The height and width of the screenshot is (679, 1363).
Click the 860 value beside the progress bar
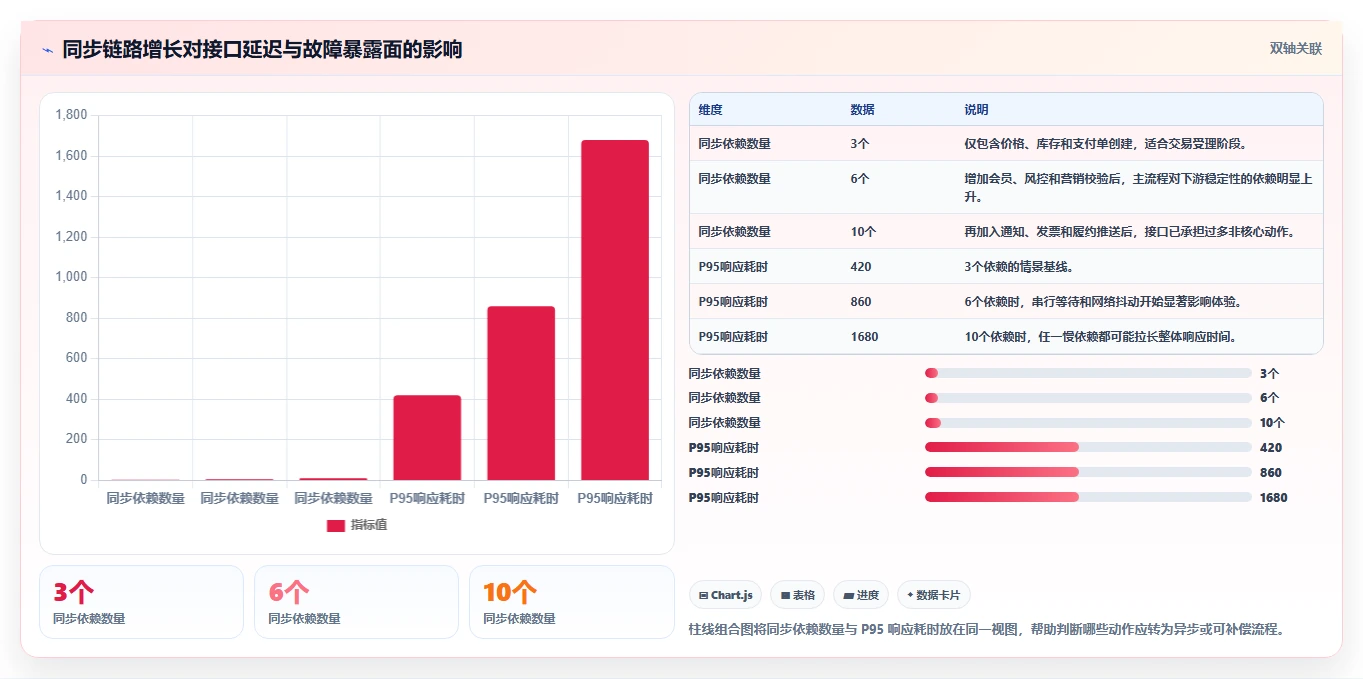tap(1271, 472)
